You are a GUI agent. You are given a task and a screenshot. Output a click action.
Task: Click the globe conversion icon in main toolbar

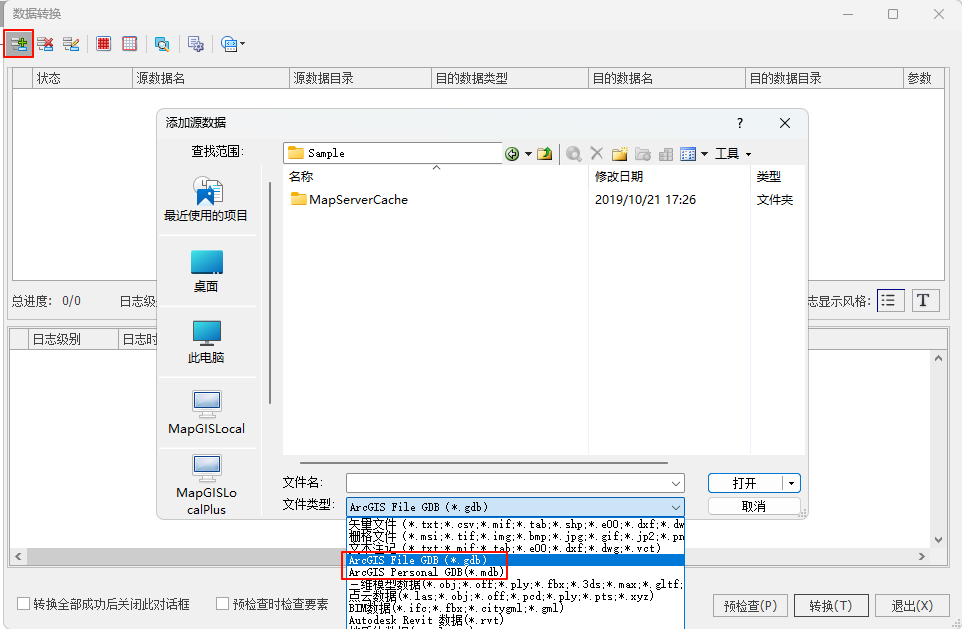229,44
